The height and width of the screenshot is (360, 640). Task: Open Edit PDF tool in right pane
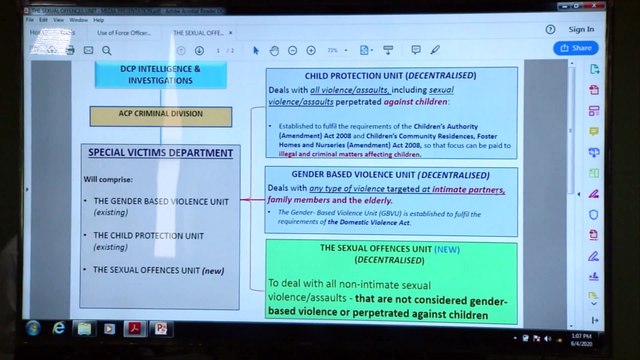(x=594, y=111)
